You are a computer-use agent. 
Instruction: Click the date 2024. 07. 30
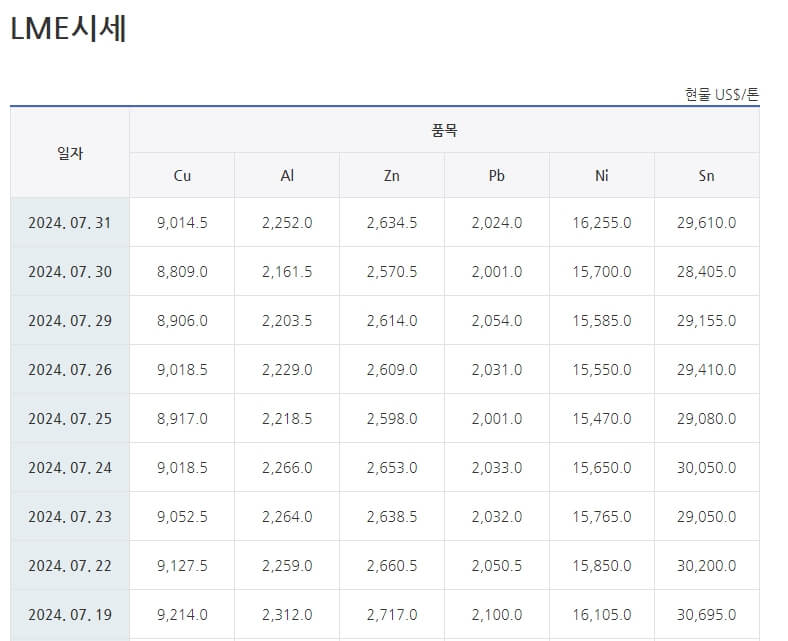(x=70, y=271)
